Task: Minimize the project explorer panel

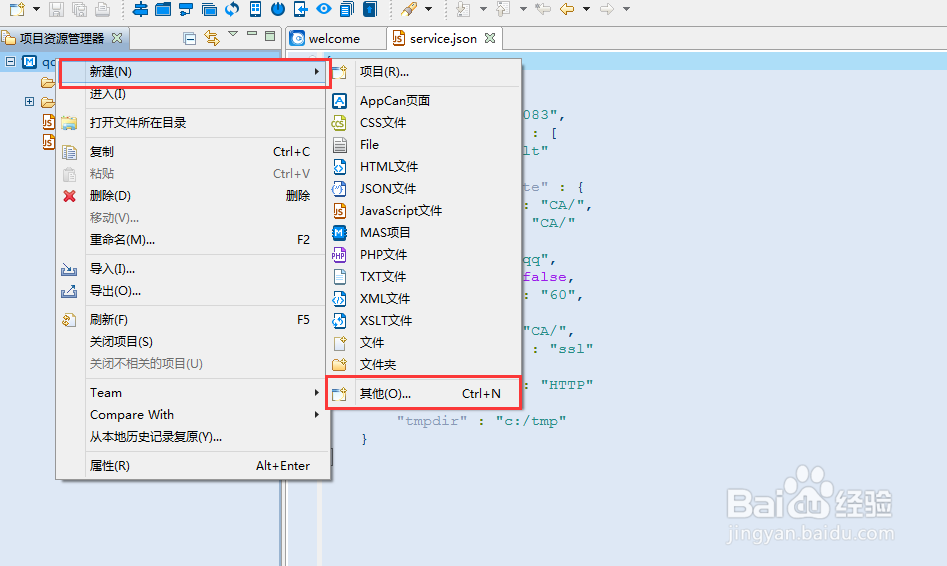Action: [252, 34]
